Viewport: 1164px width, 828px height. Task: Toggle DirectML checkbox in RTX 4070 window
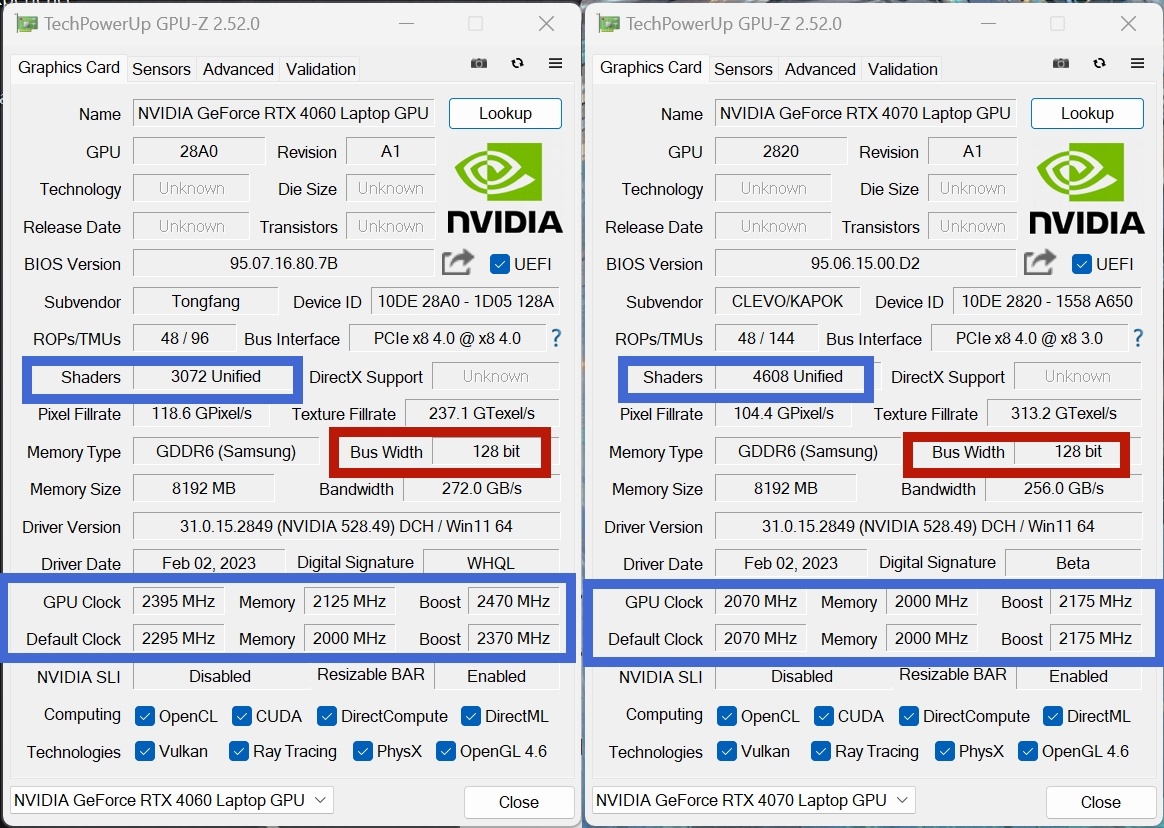(1053, 716)
